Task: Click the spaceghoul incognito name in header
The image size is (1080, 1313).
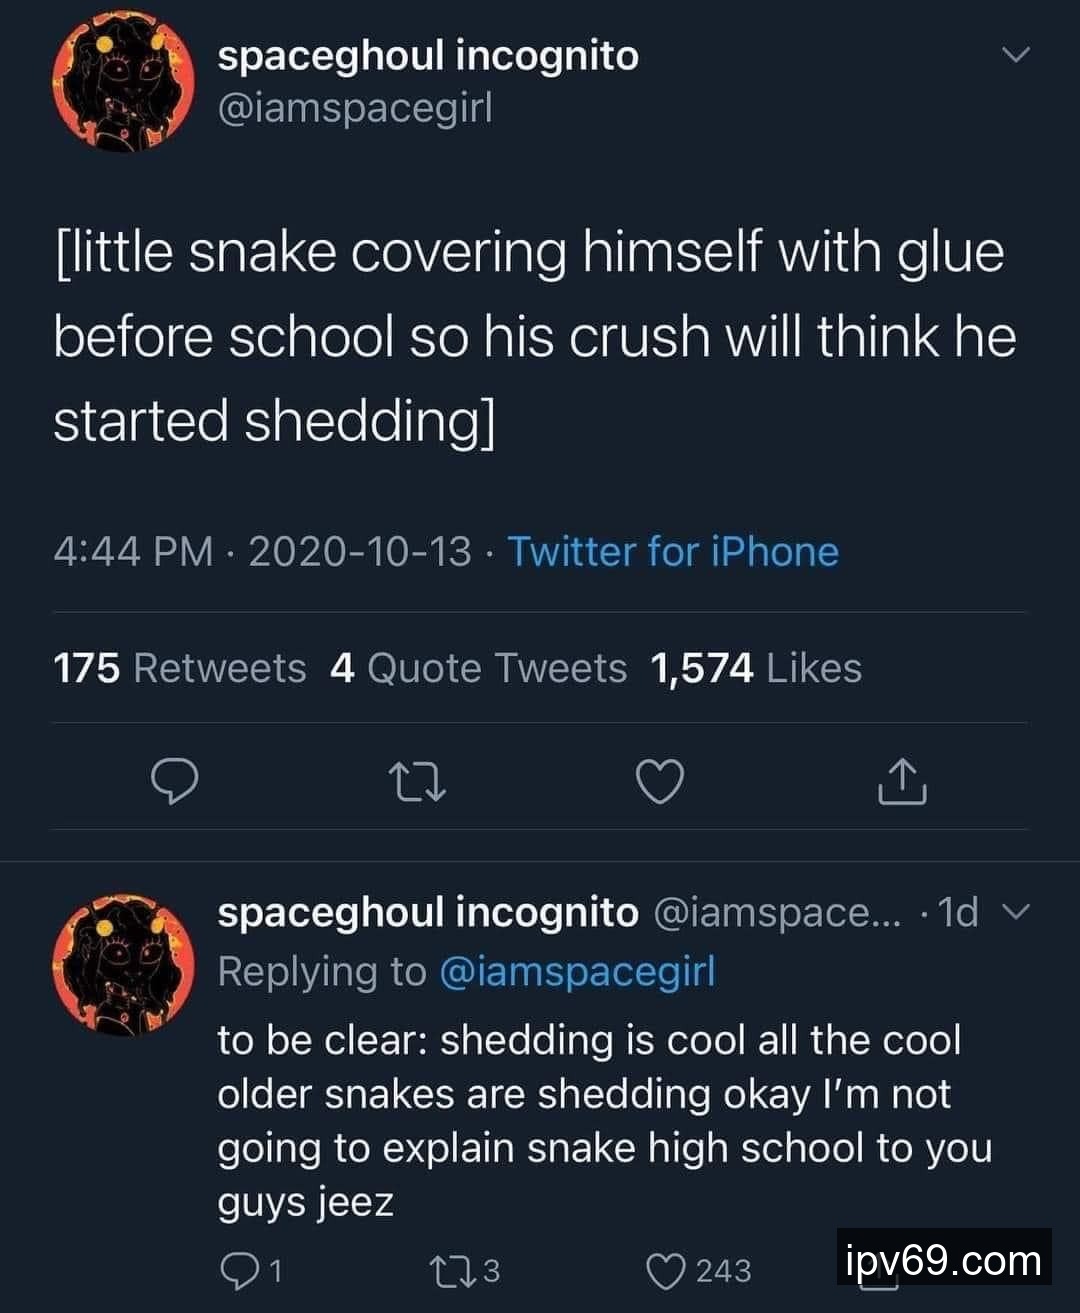Action: pos(428,55)
